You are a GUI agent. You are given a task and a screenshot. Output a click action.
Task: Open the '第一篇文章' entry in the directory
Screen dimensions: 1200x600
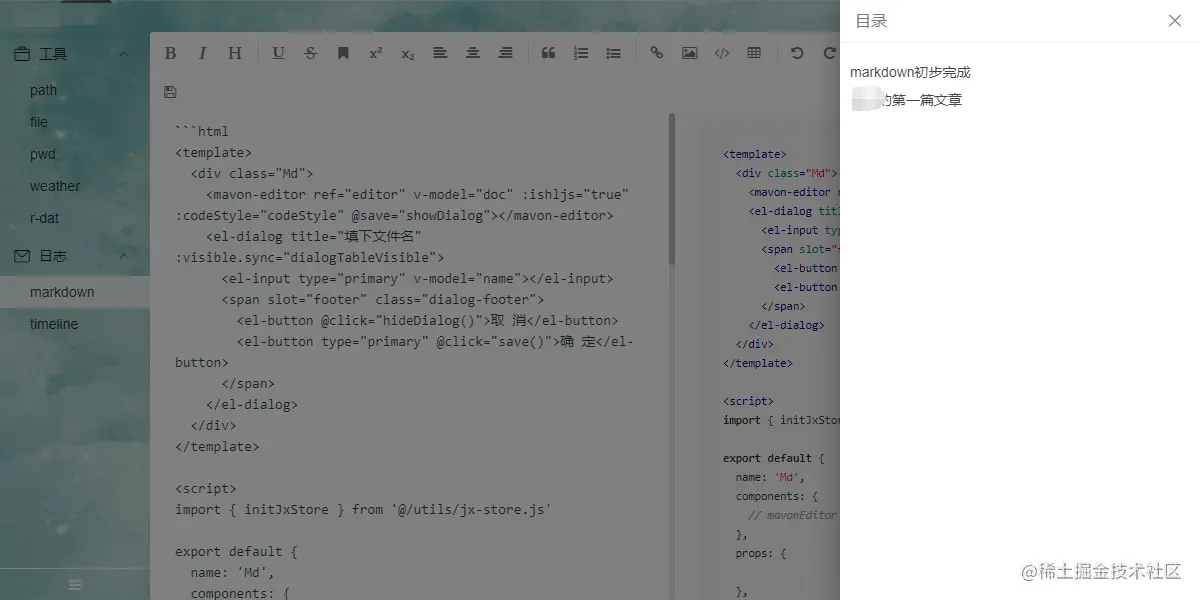click(906, 100)
